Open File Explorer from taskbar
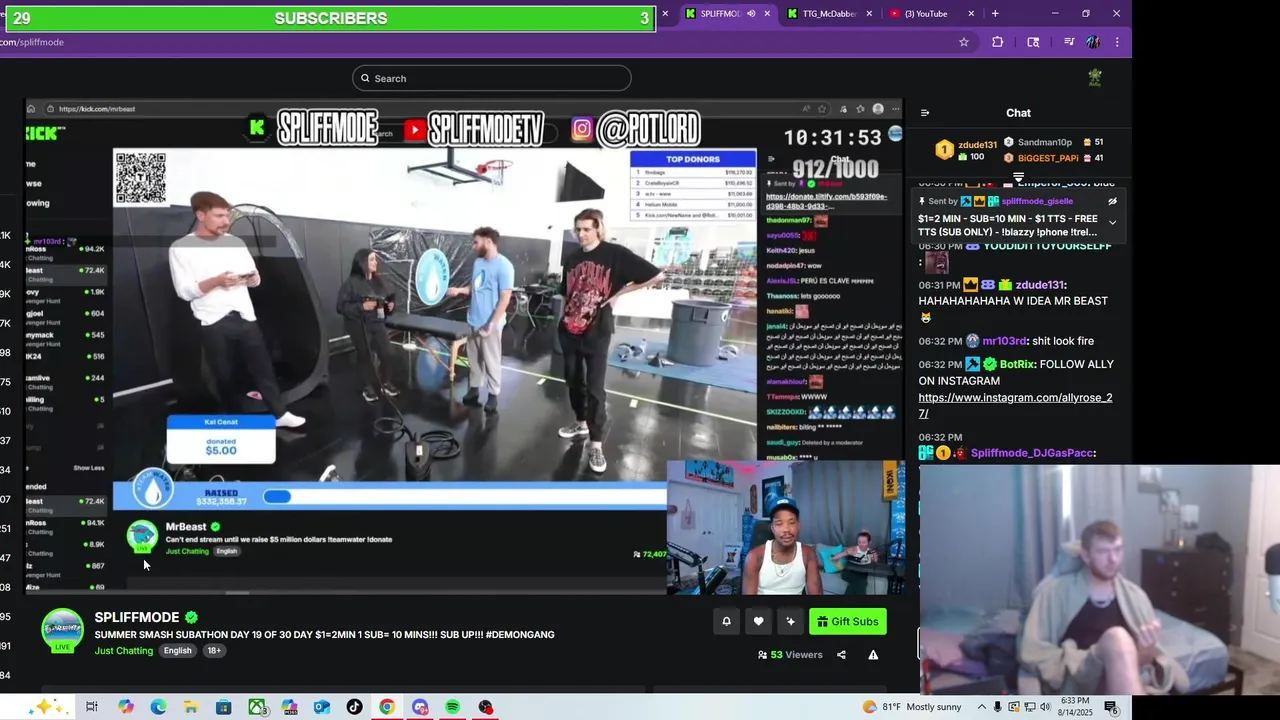 191,707
